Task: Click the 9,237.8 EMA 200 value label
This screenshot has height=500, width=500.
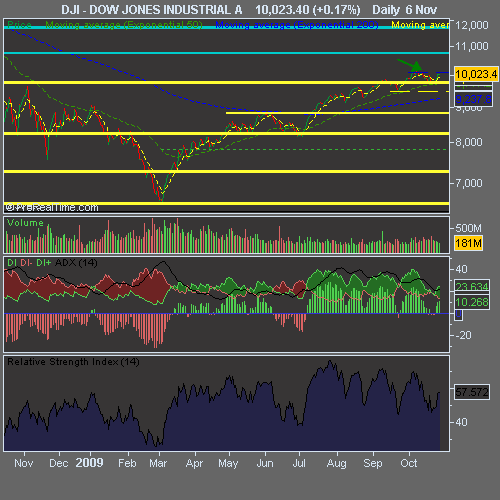Action: click(473, 99)
